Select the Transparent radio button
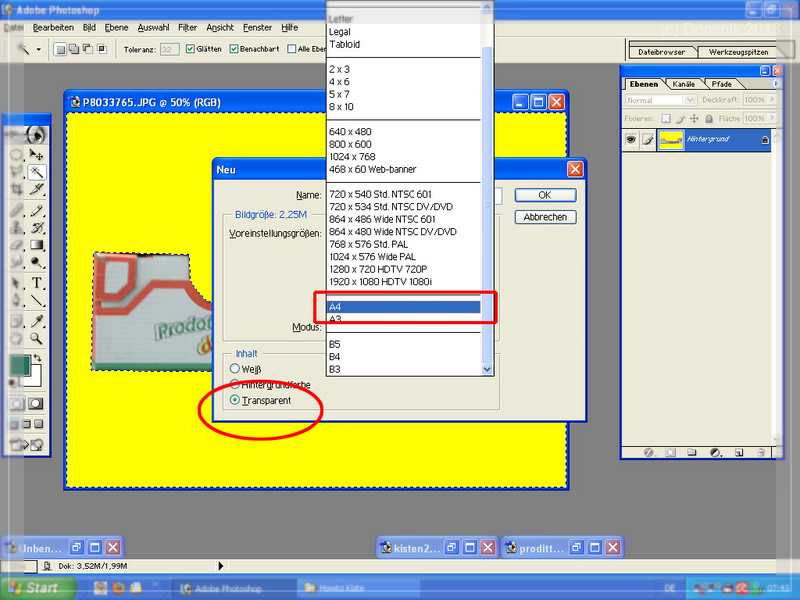 point(235,400)
